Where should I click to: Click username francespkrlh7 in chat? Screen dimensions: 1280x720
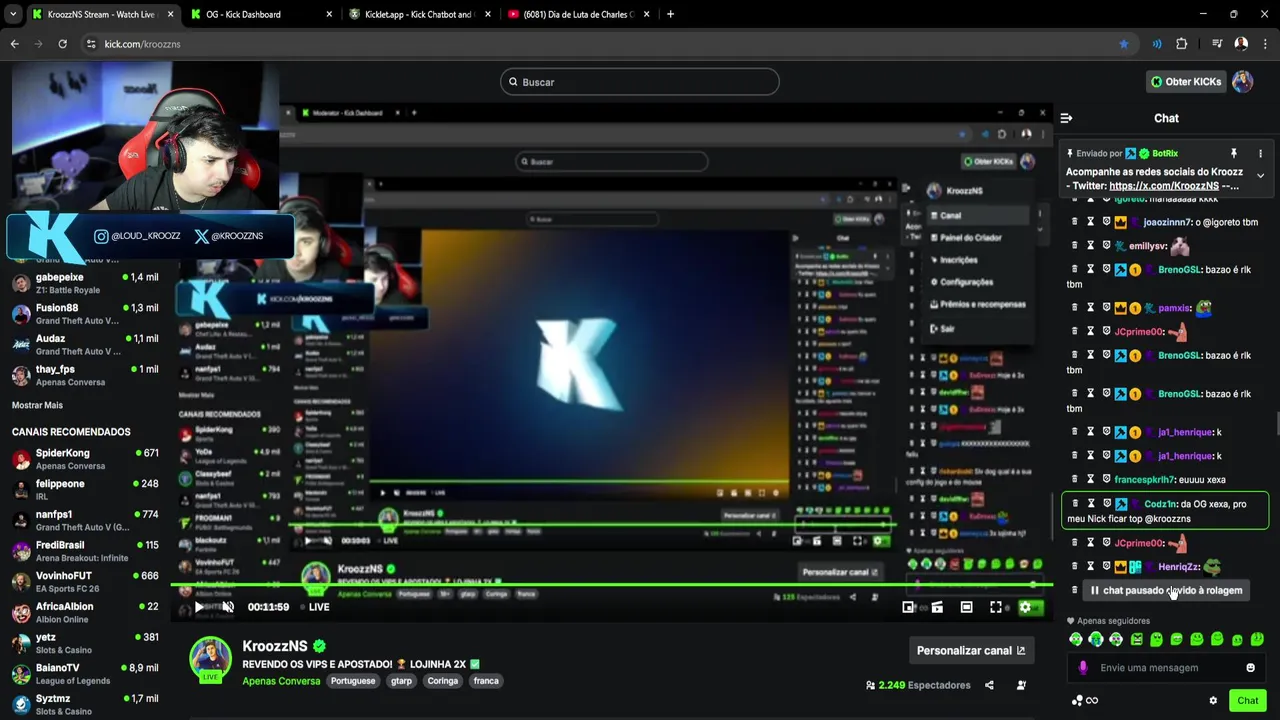tap(1144, 480)
